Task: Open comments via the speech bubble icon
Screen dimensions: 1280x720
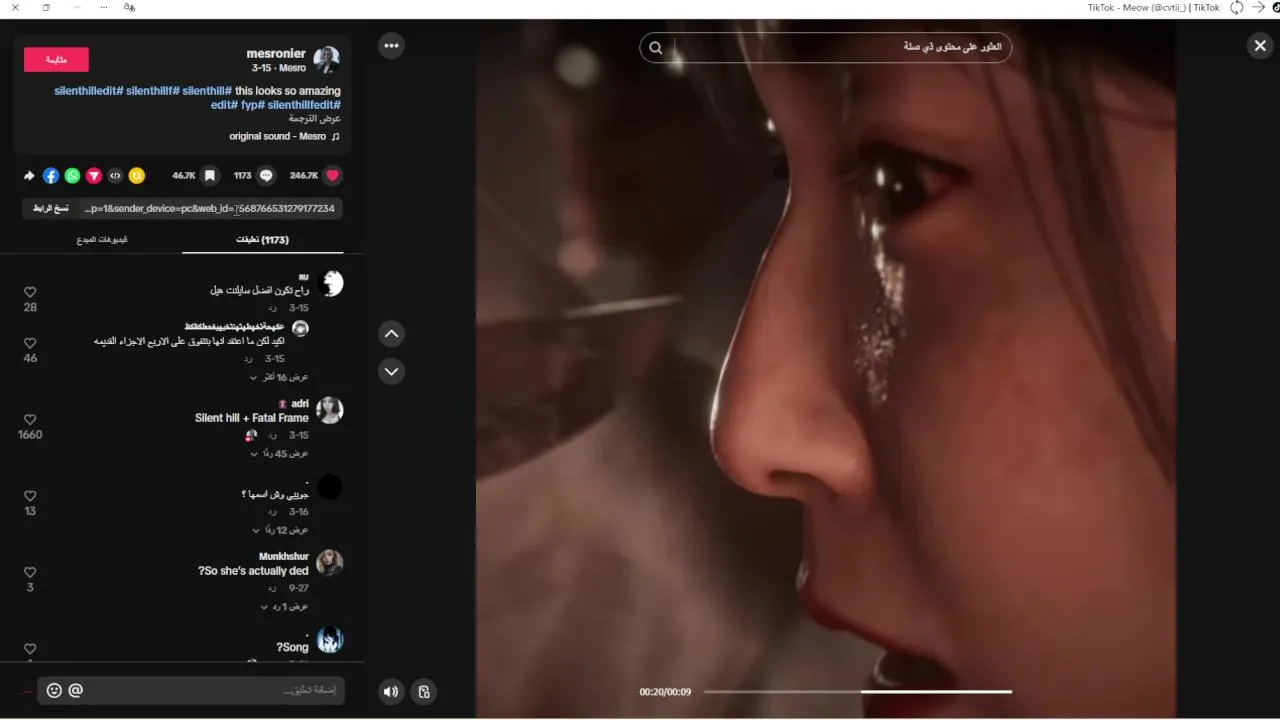Action: click(x=266, y=175)
